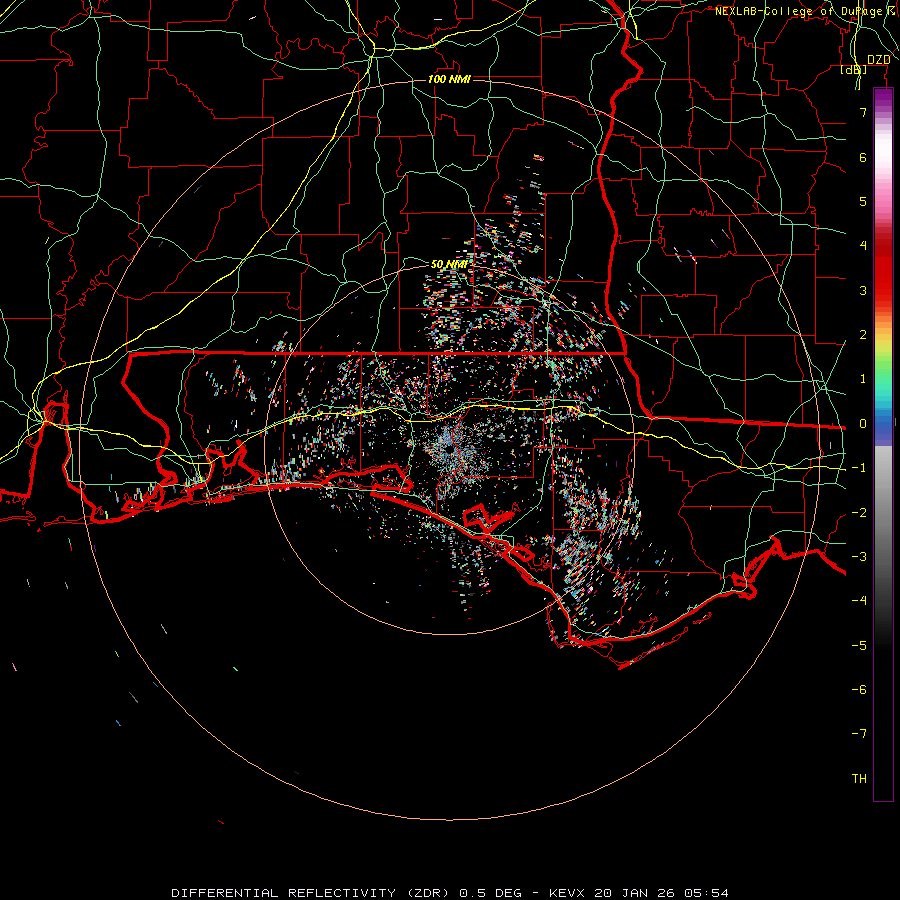Select the "-3" value on color scale
Screen dimensions: 900x900
pyautogui.click(x=859, y=557)
